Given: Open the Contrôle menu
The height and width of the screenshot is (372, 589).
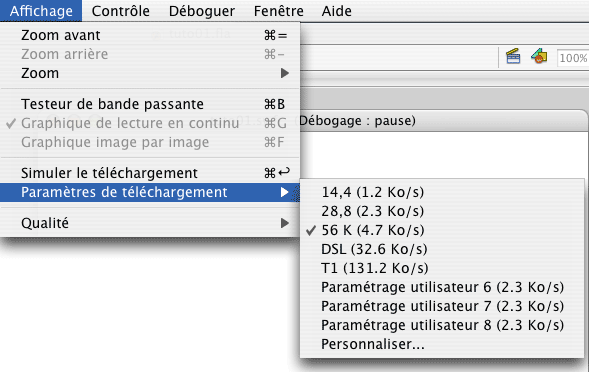Looking at the screenshot, I should tap(121, 11).
